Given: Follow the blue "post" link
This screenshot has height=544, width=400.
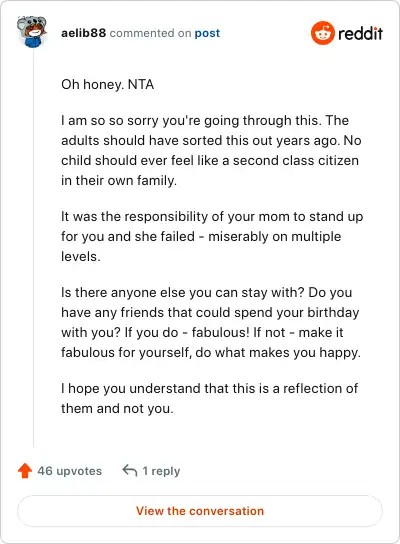Looking at the screenshot, I should pyautogui.click(x=207, y=33).
